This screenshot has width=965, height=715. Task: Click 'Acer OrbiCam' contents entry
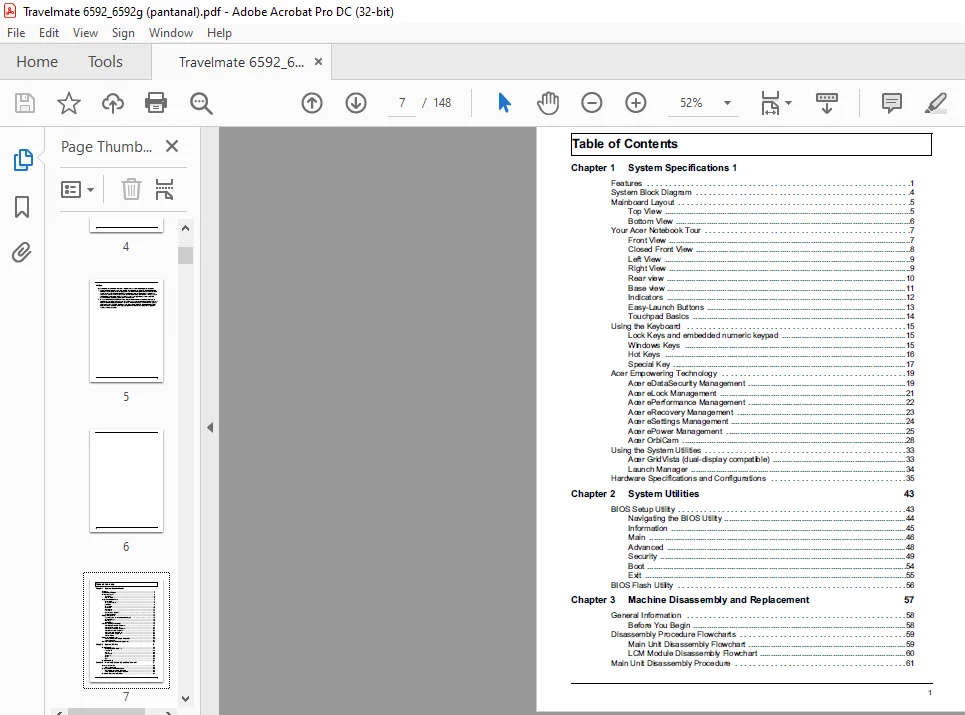(653, 441)
